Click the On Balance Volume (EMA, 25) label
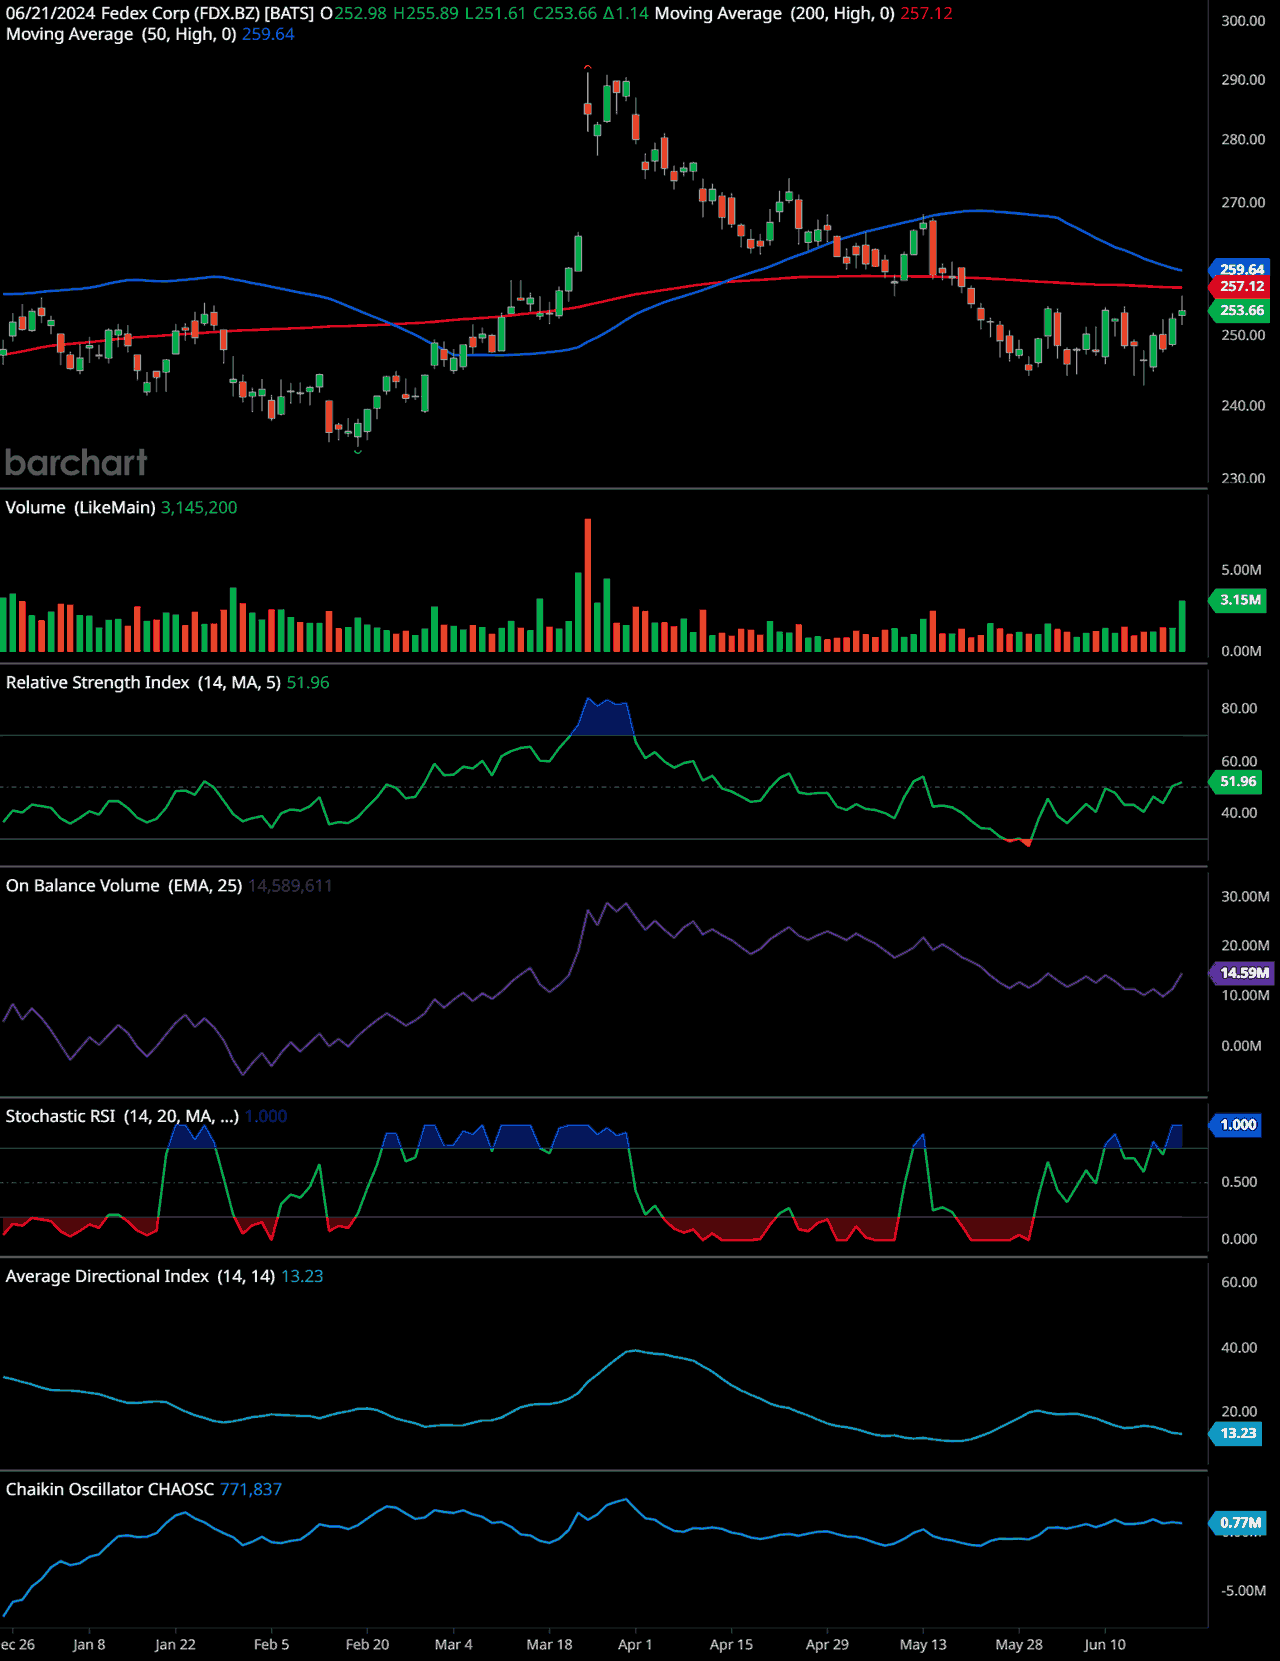The height and width of the screenshot is (1661, 1280). (124, 886)
